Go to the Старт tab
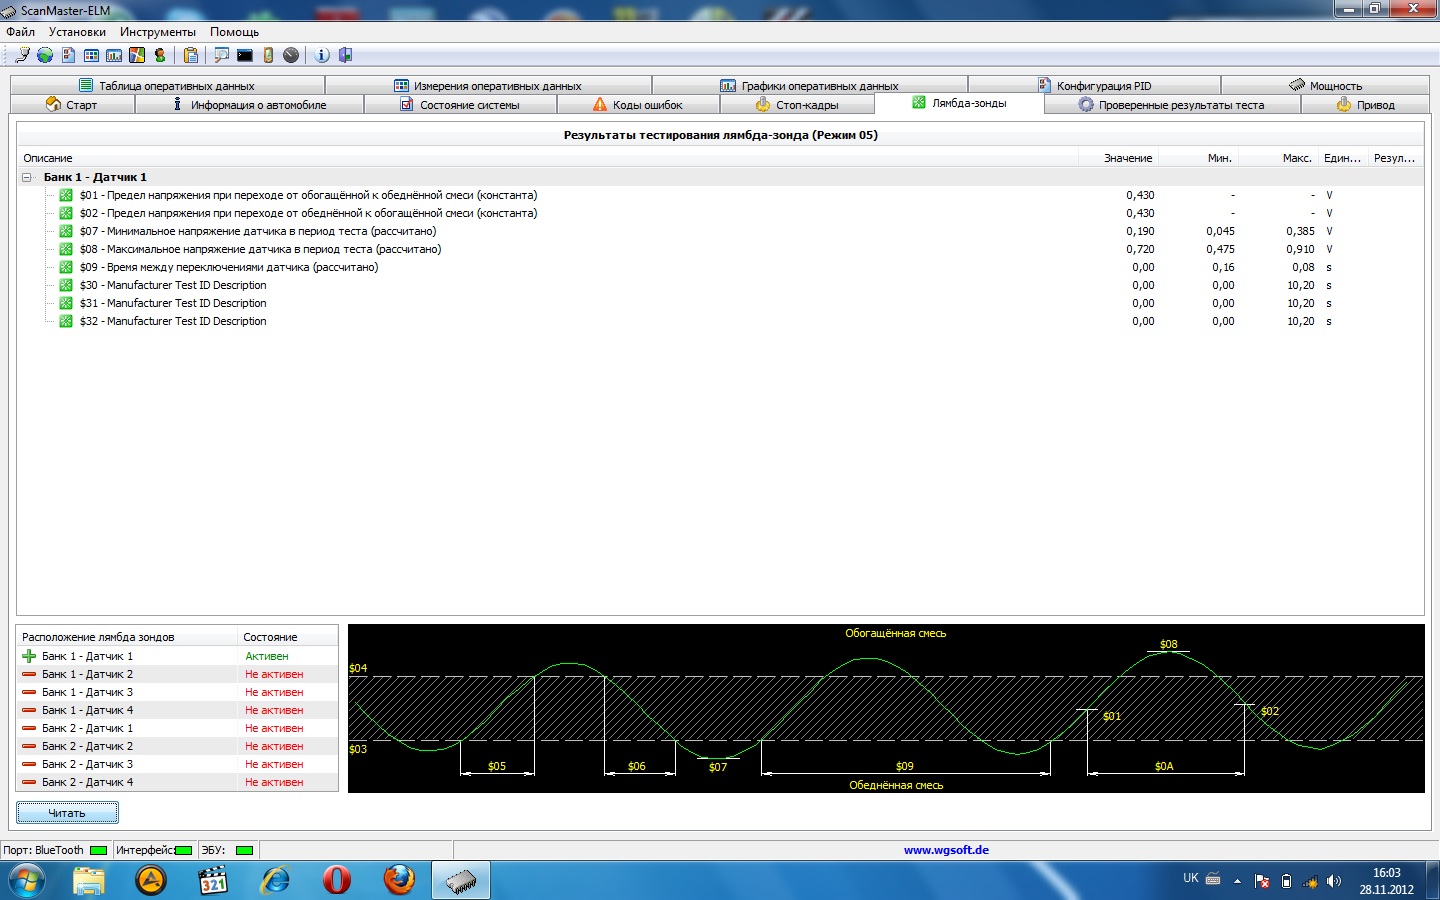Screen dimensions: 1440x900 point(72,104)
